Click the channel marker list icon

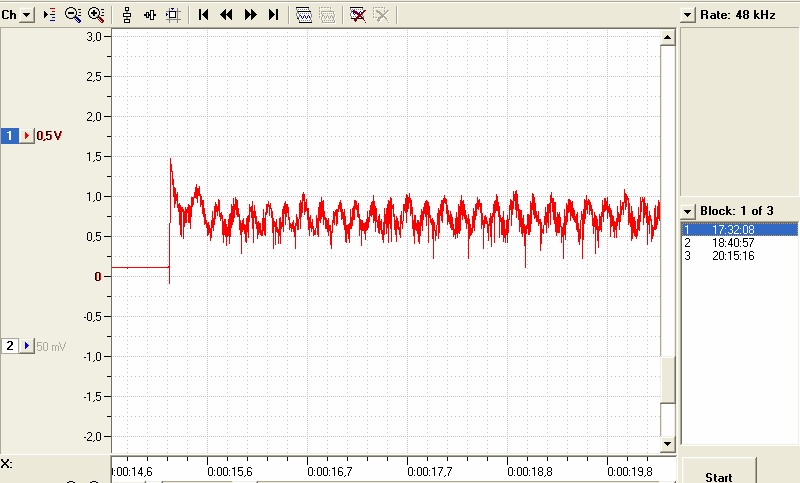(49, 15)
